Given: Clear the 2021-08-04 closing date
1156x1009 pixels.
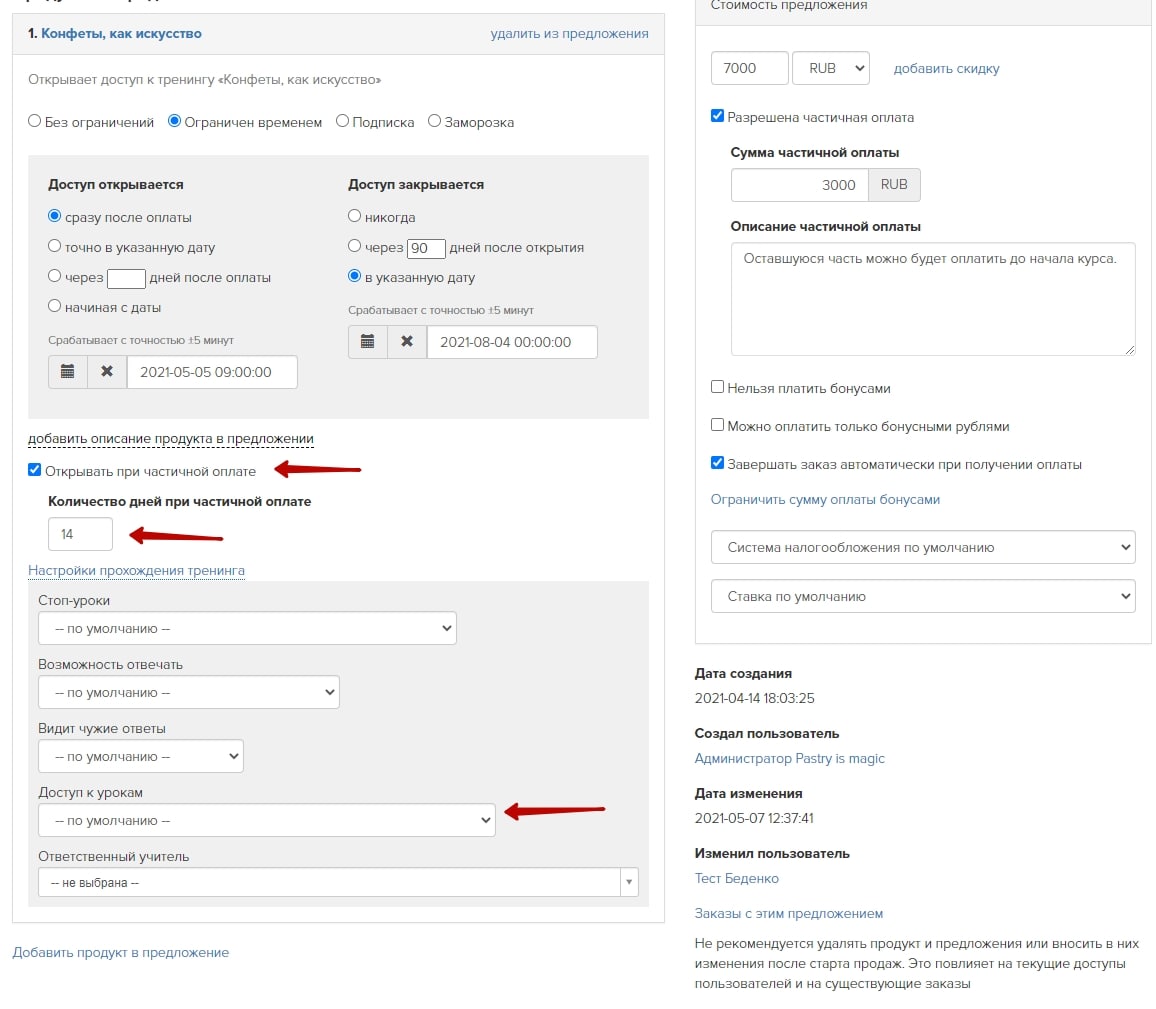Looking at the screenshot, I should point(407,341).
